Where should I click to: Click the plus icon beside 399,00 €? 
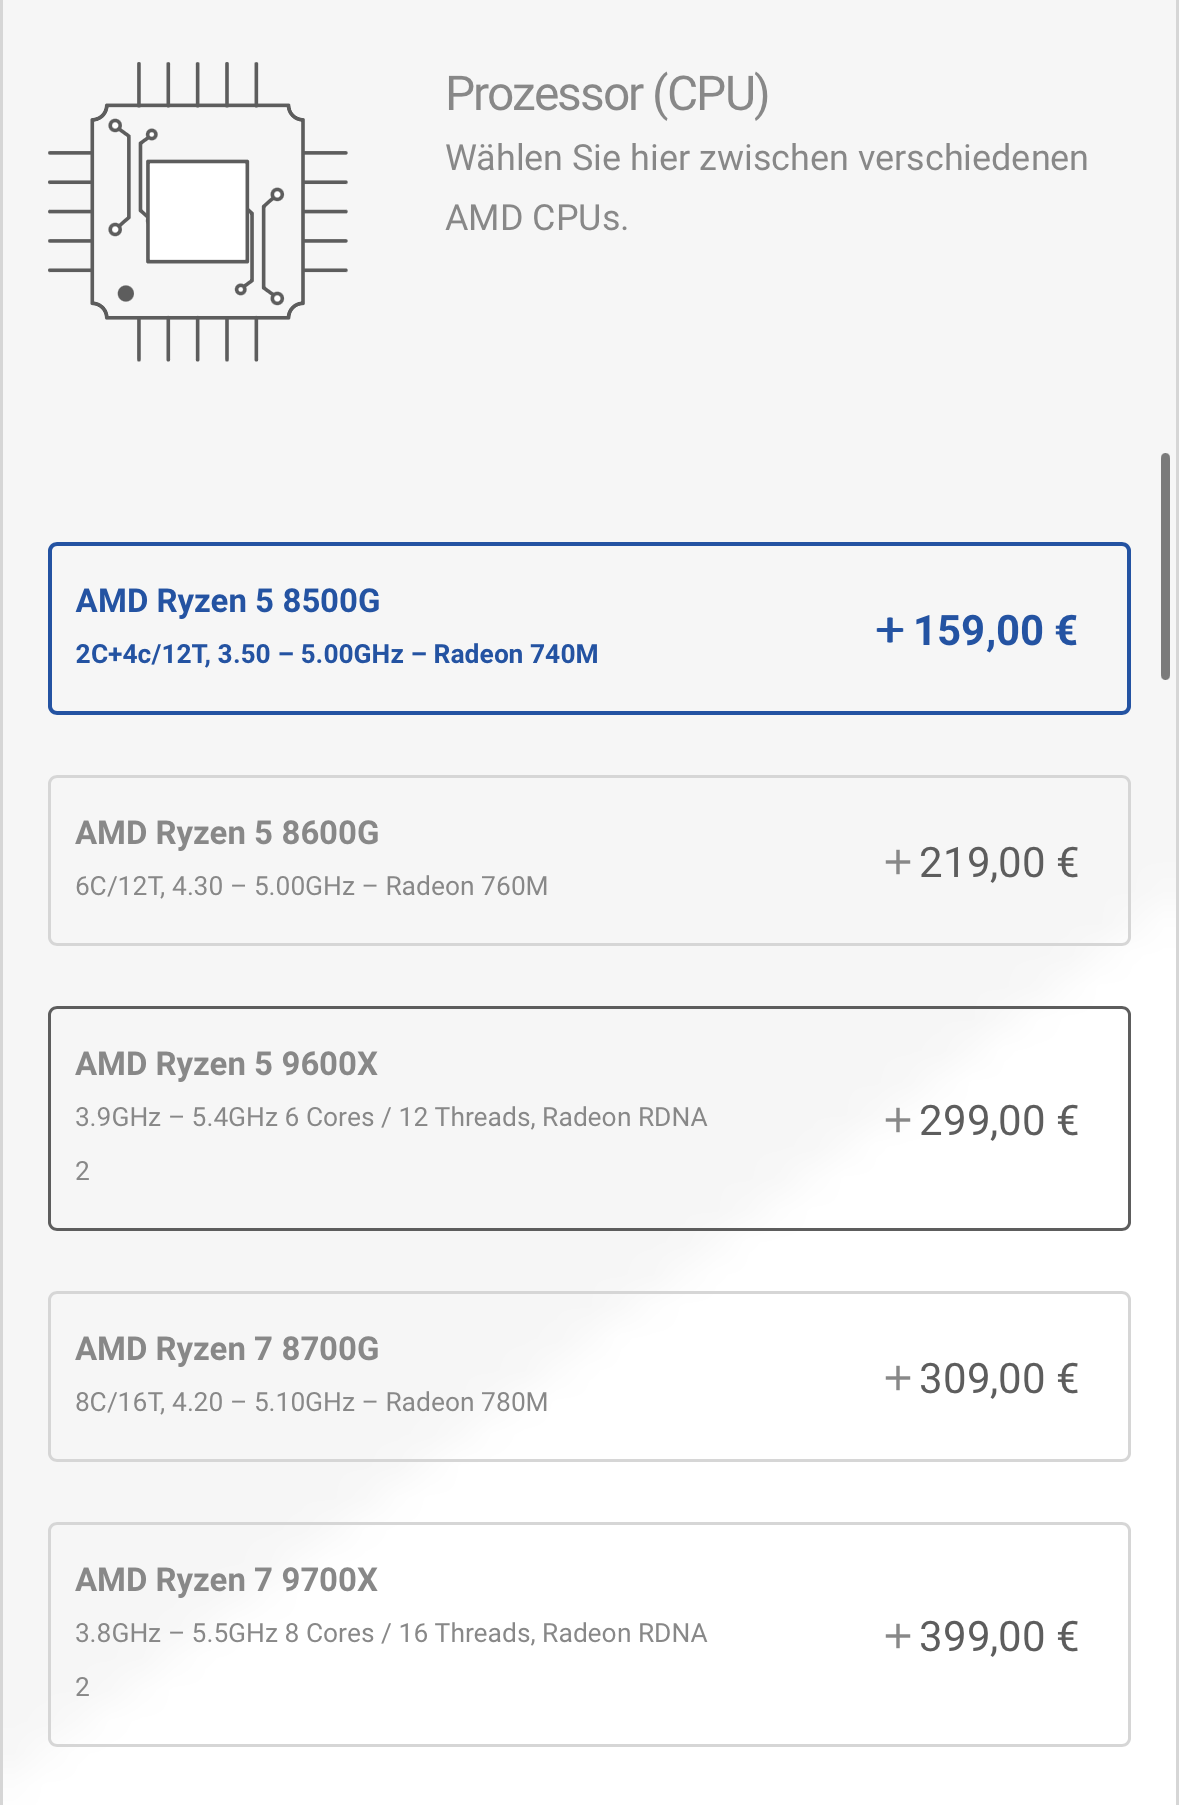(897, 1637)
